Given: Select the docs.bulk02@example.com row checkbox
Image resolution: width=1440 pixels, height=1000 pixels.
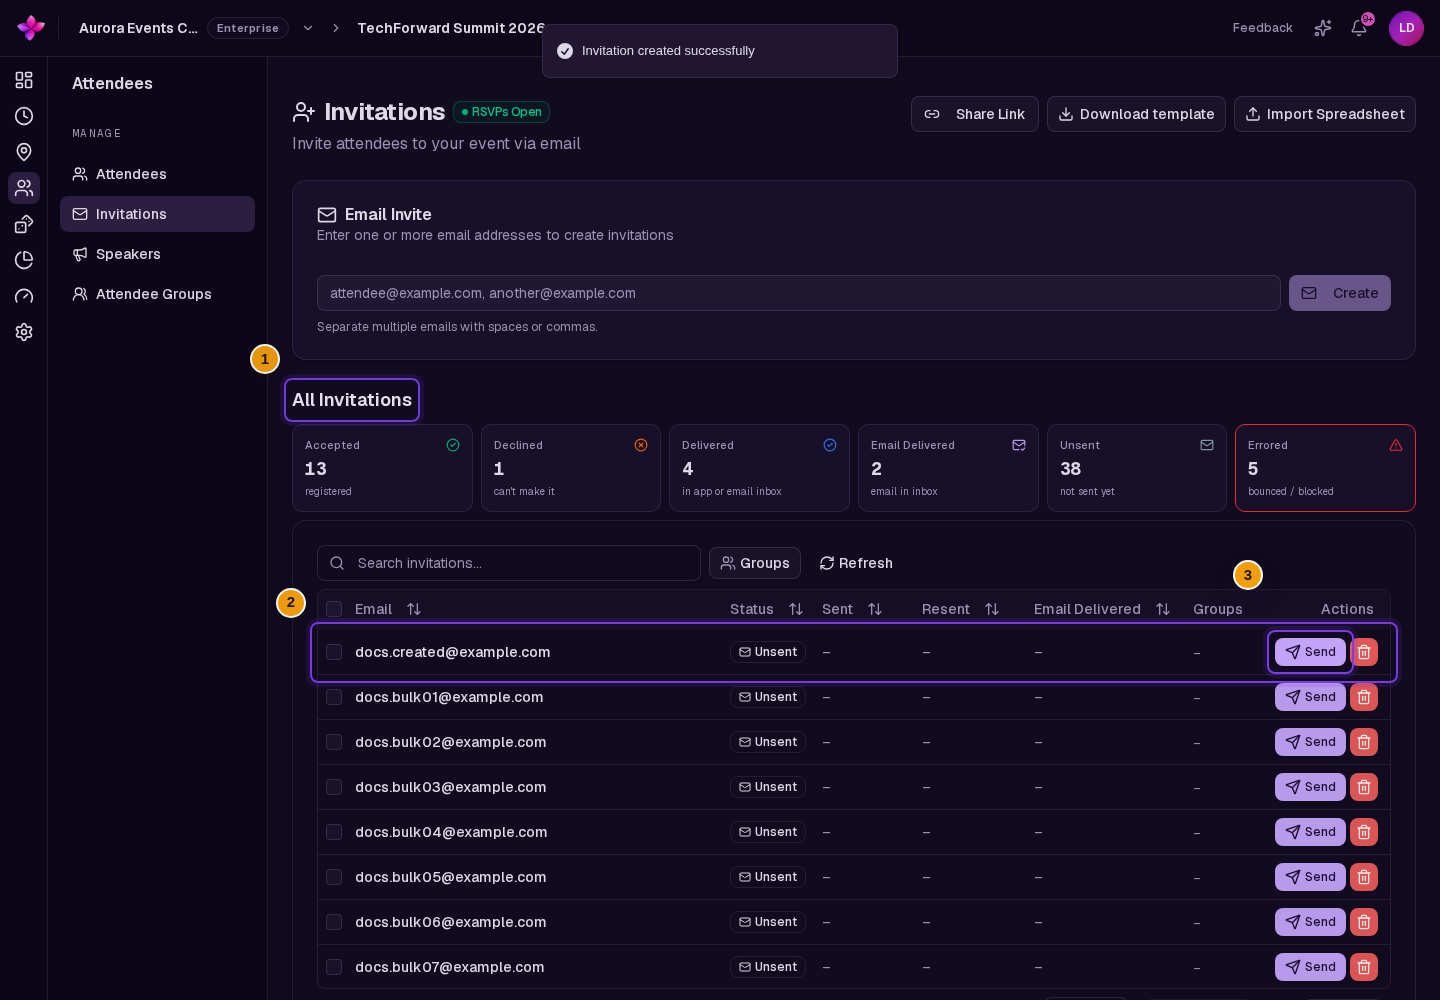Looking at the screenshot, I should 334,742.
